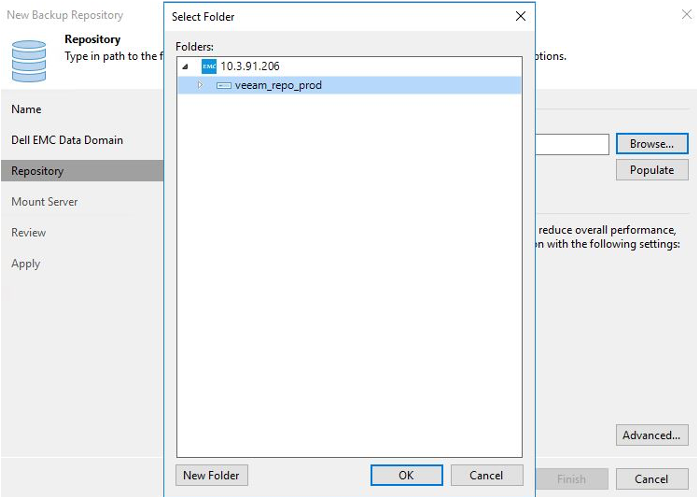
Task: Close the Select Folder dialog with X
Action: [520, 16]
